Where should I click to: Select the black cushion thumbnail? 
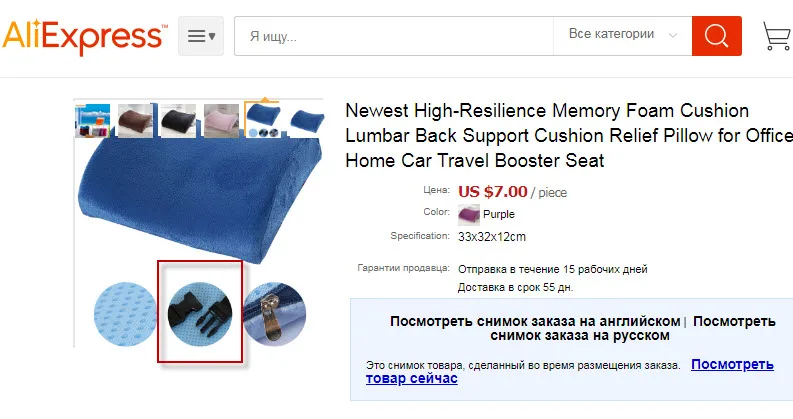(178, 120)
